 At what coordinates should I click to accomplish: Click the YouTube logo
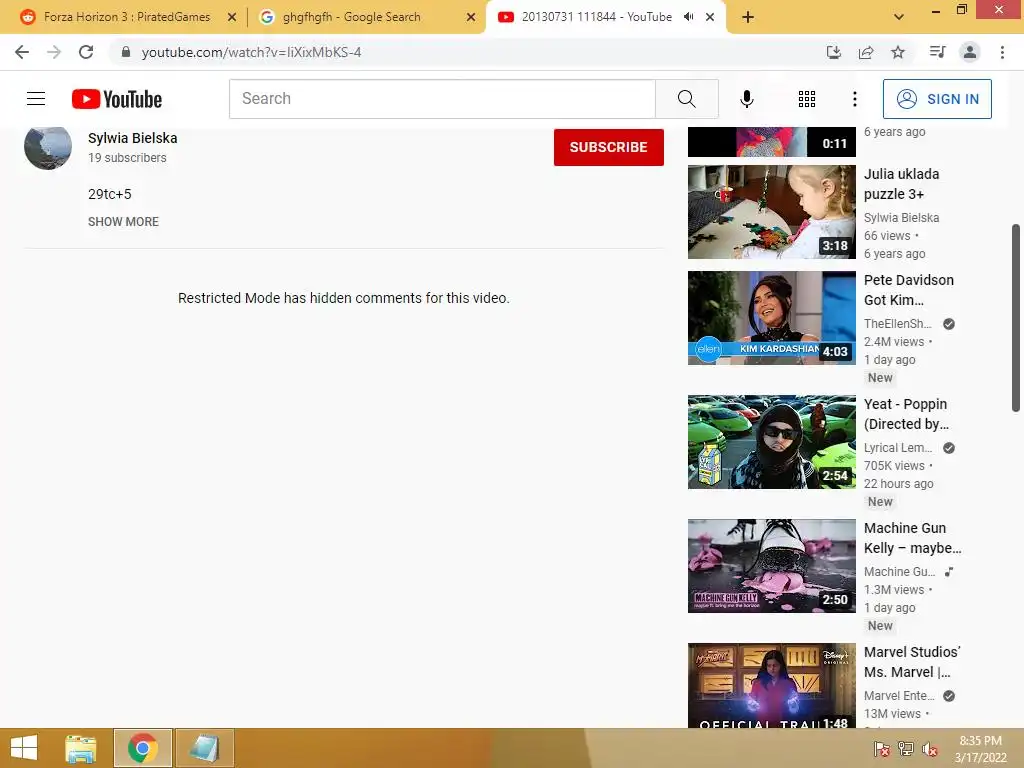[x=117, y=99]
